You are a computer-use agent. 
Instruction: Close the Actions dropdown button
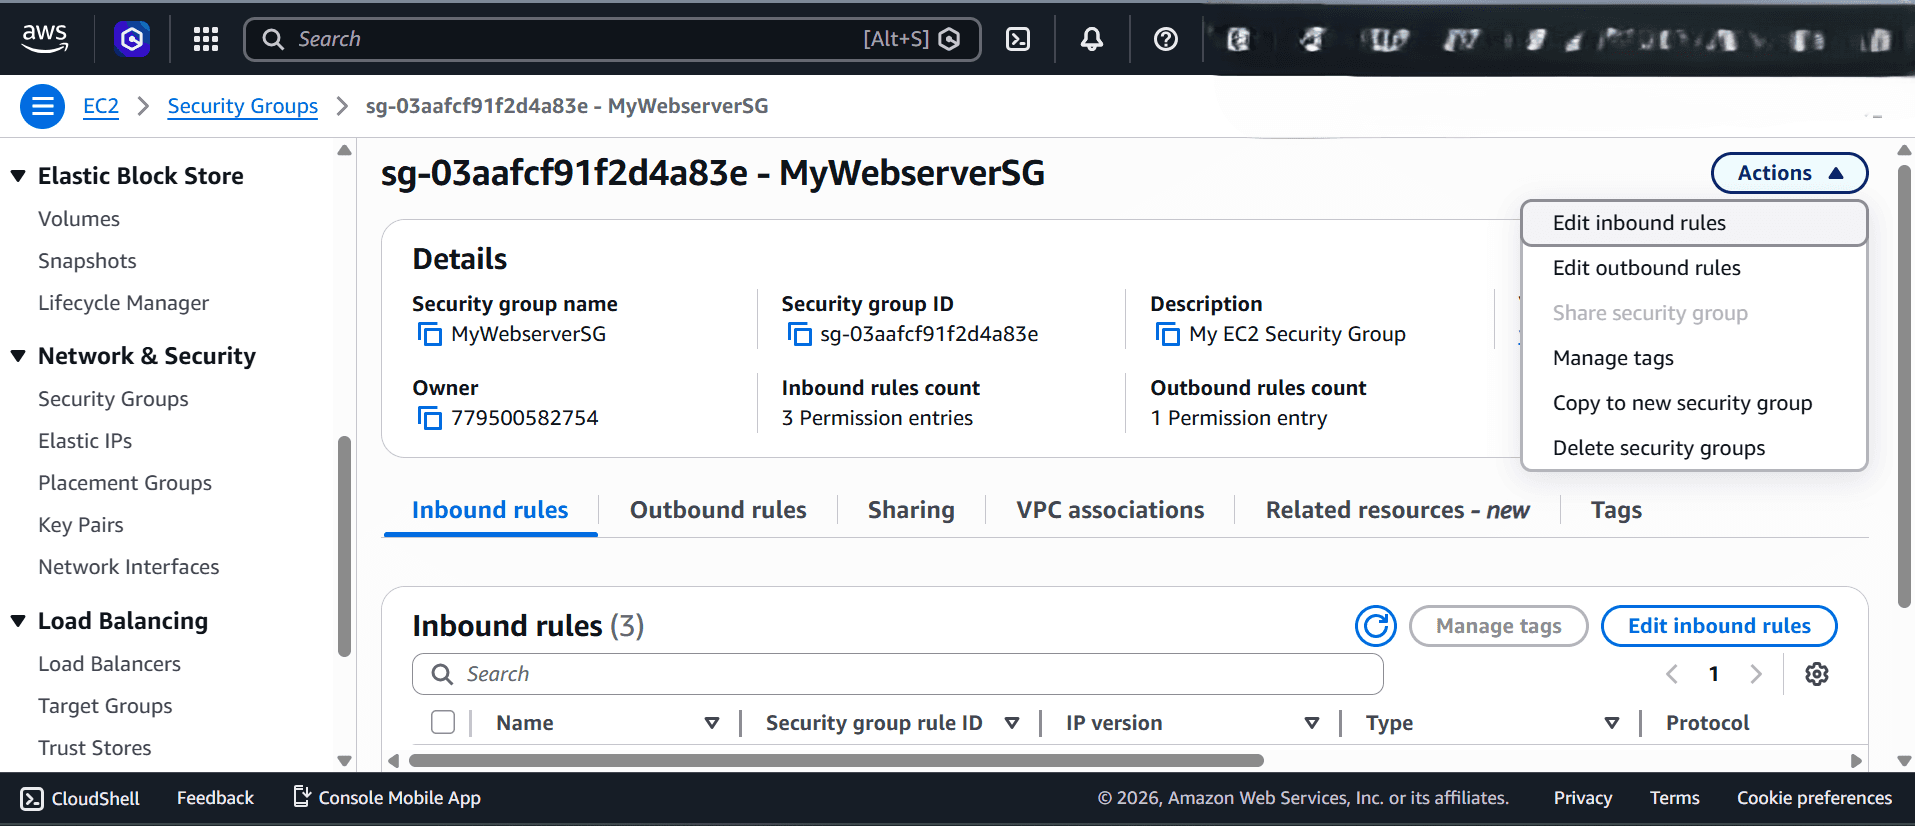(1789, 173)
